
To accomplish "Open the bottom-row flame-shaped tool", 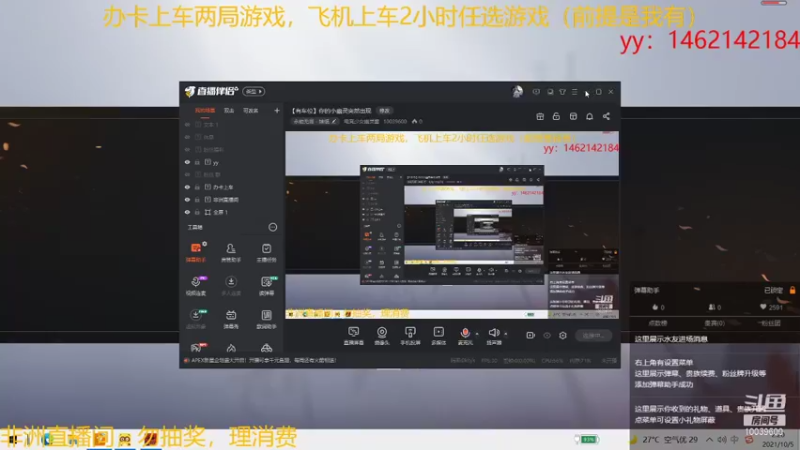I will (231, 348).
